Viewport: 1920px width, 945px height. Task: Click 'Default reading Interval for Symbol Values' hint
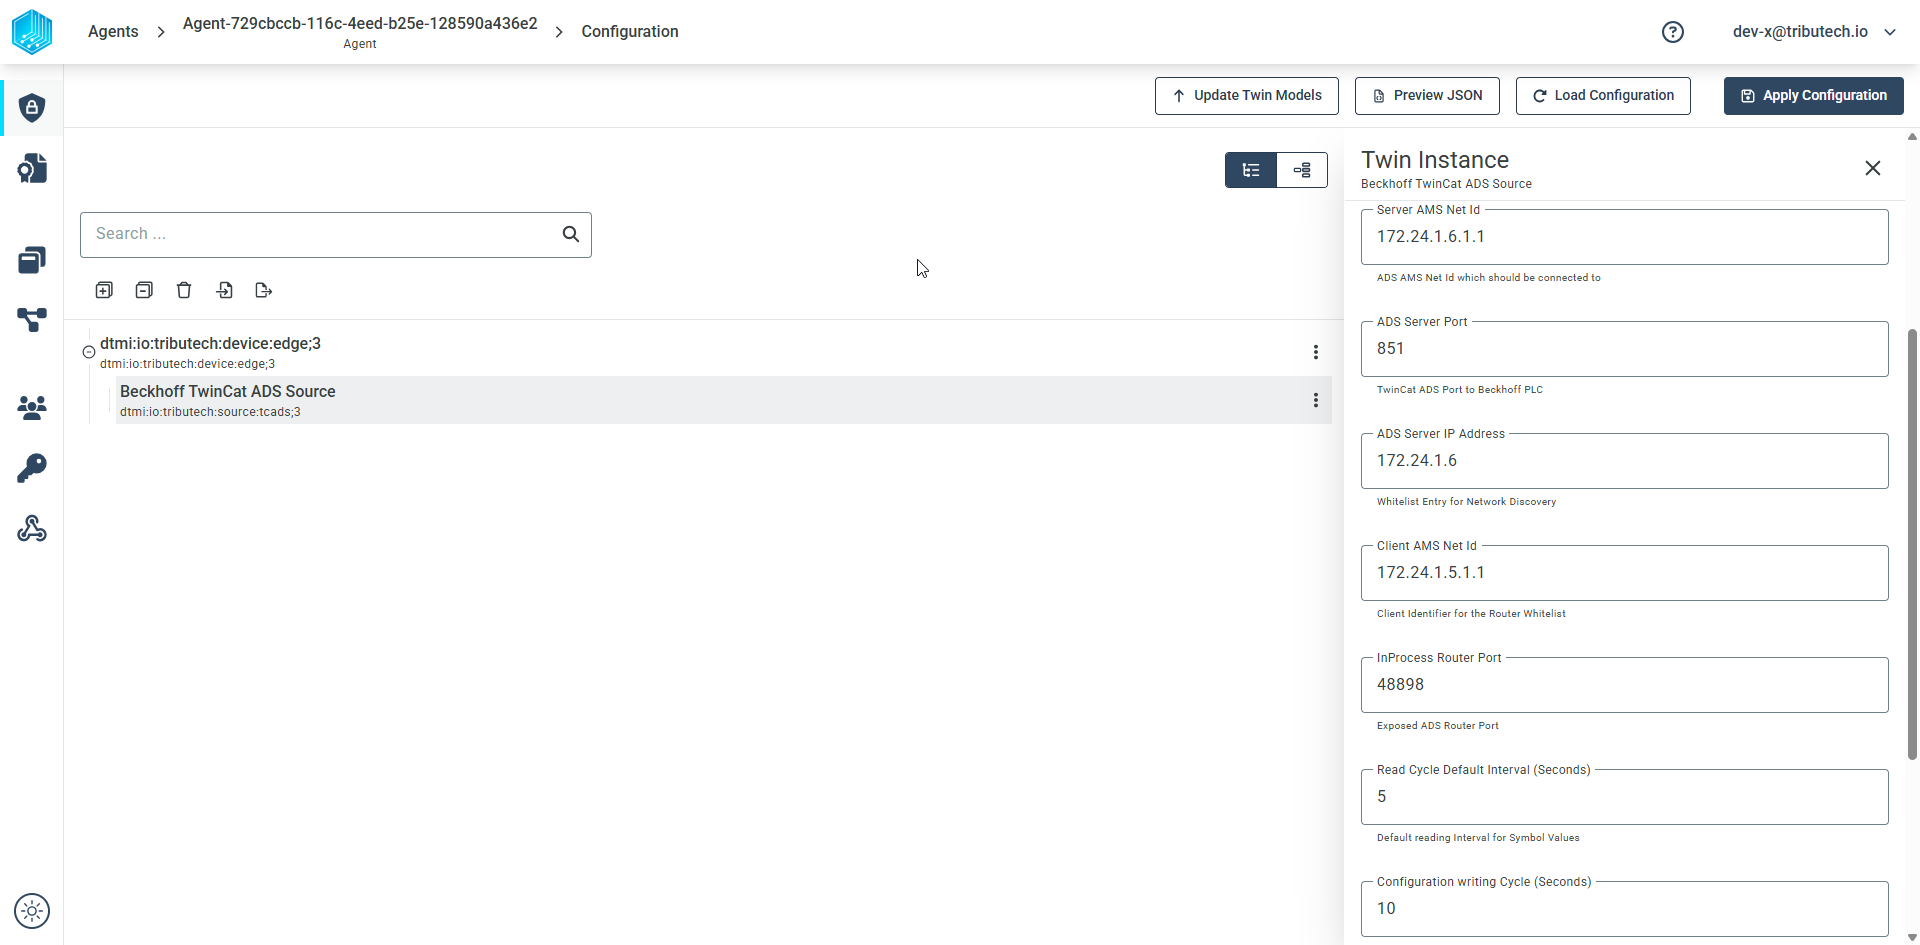click(x=1478, y=838)
